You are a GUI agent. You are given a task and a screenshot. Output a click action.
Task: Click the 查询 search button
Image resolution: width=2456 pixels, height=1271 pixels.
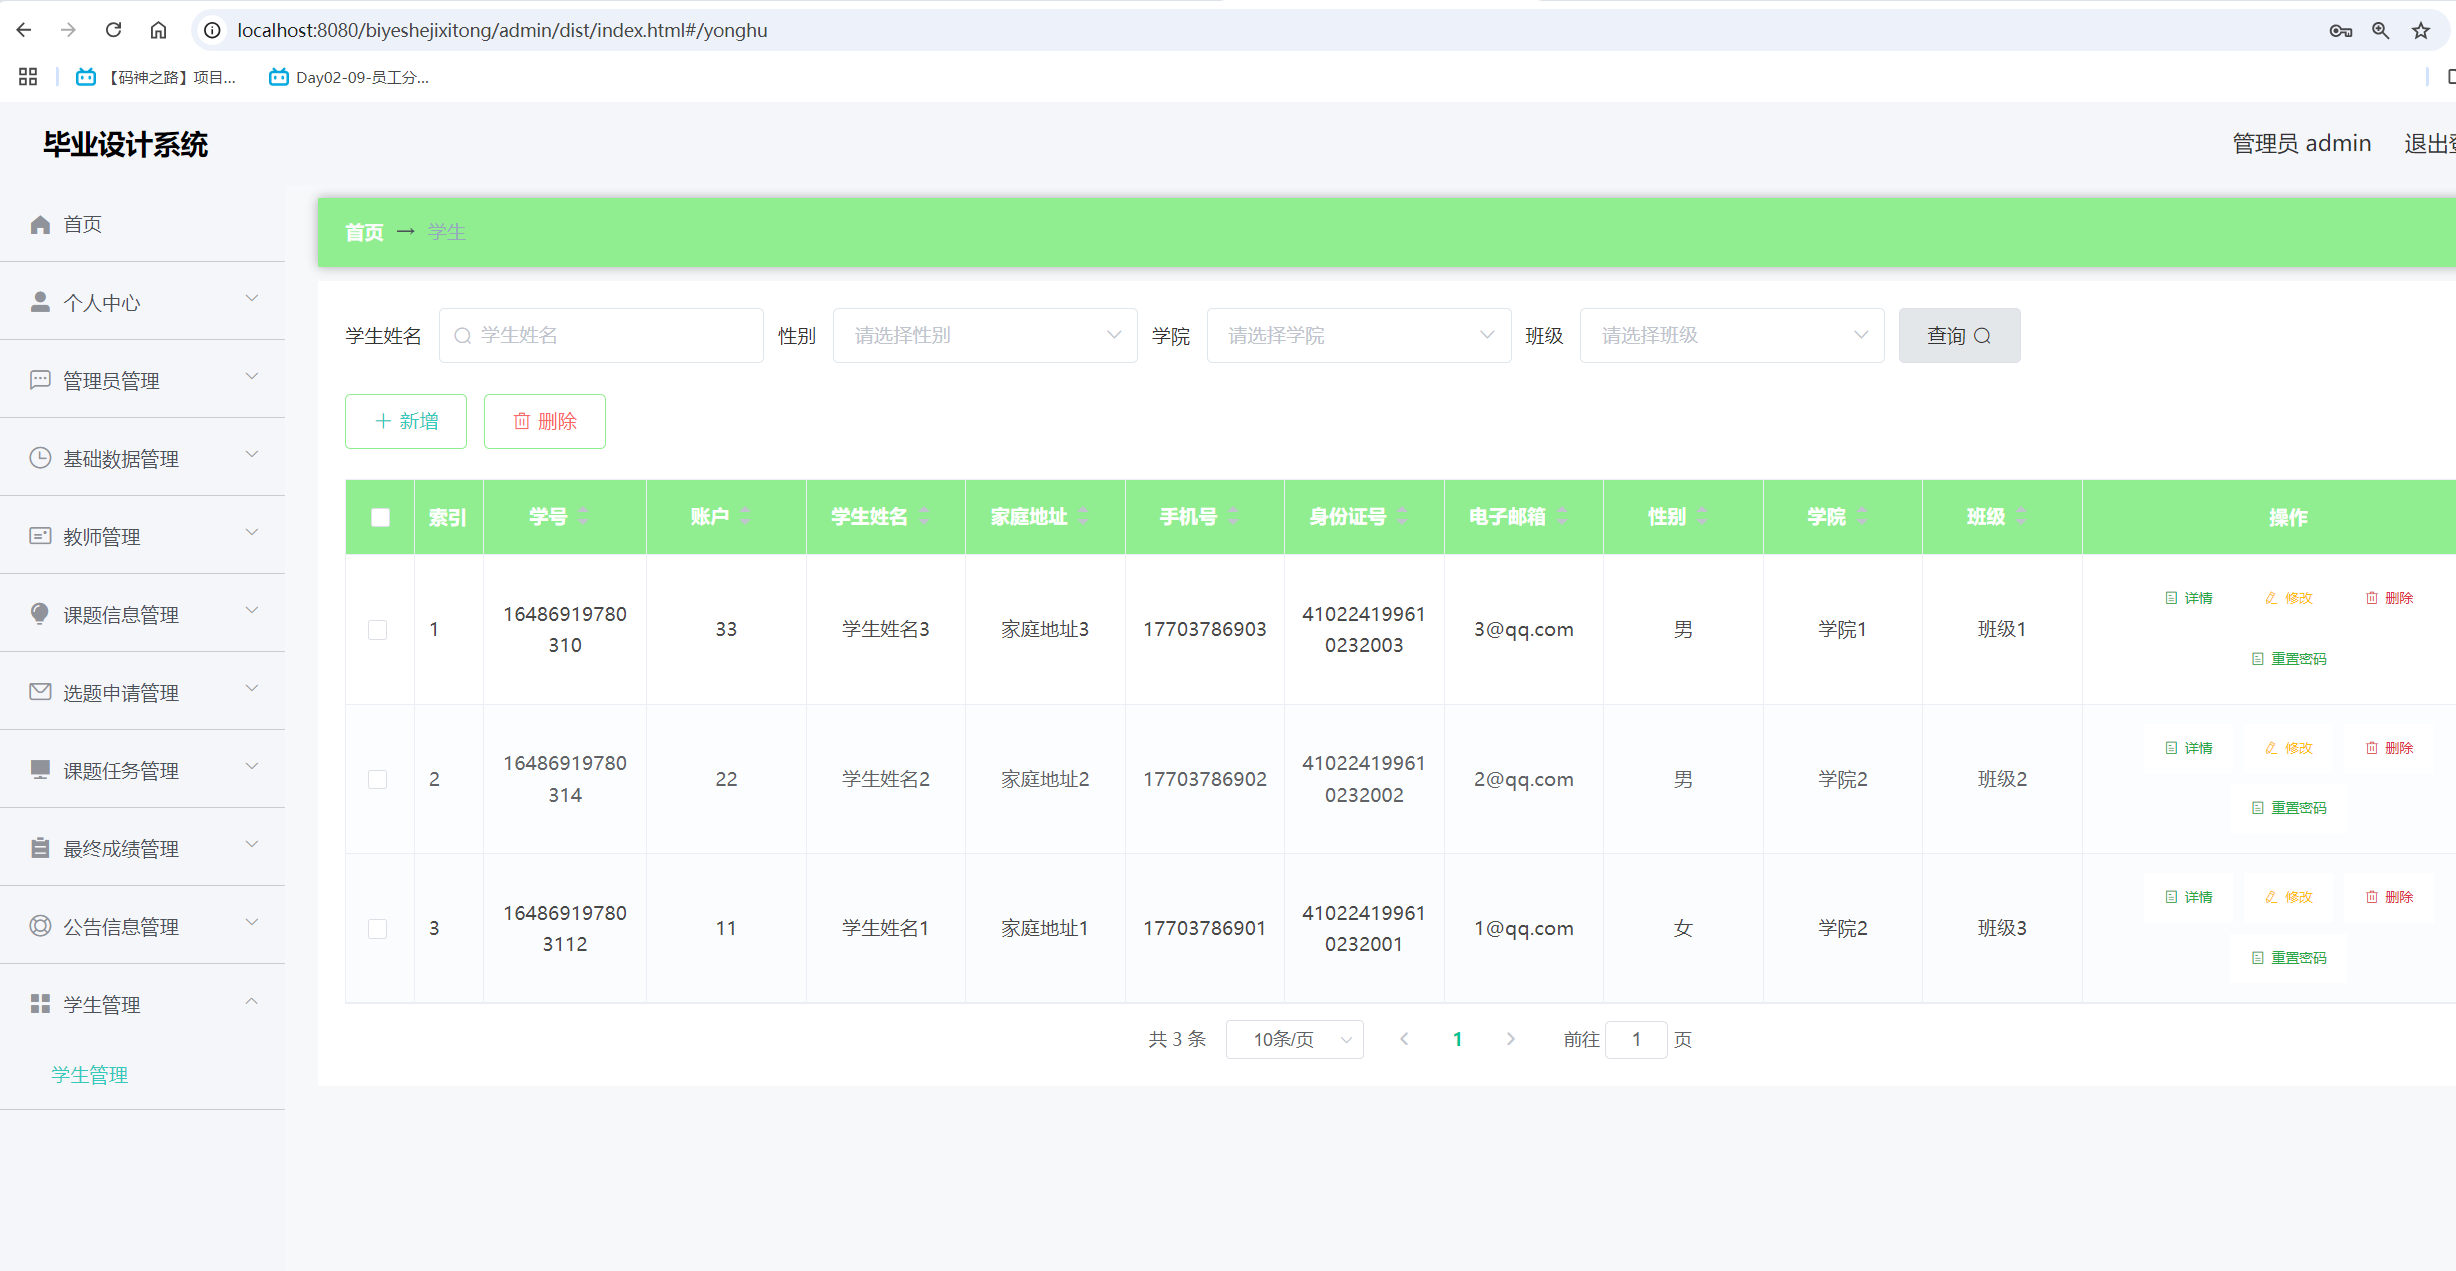click(x=1958, y=335)
